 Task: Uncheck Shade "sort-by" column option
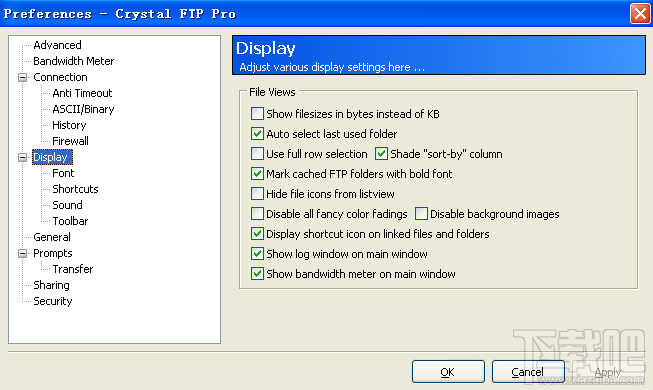pyautogui.click(x=381, y=154)
